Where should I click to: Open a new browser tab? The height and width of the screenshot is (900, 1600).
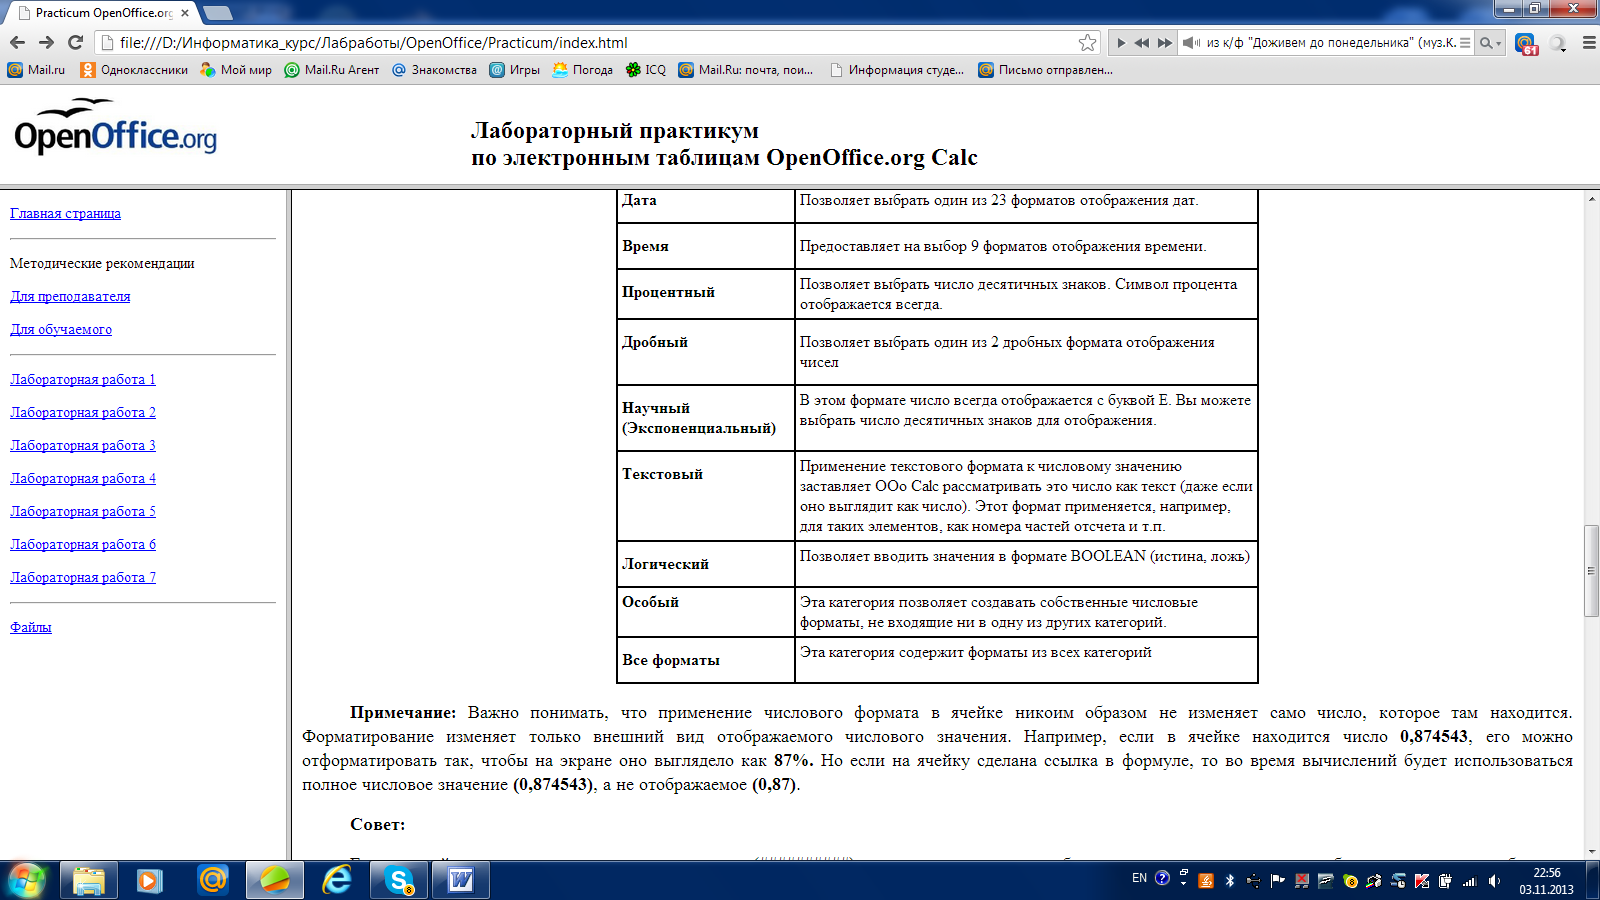[218, 13]
